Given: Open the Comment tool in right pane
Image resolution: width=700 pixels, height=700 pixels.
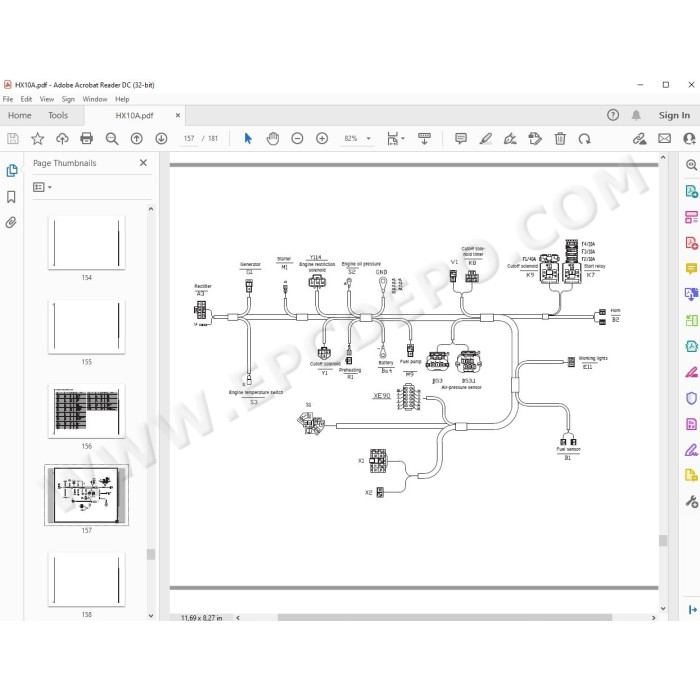Looking at the screenshot, I should (691, 269).
